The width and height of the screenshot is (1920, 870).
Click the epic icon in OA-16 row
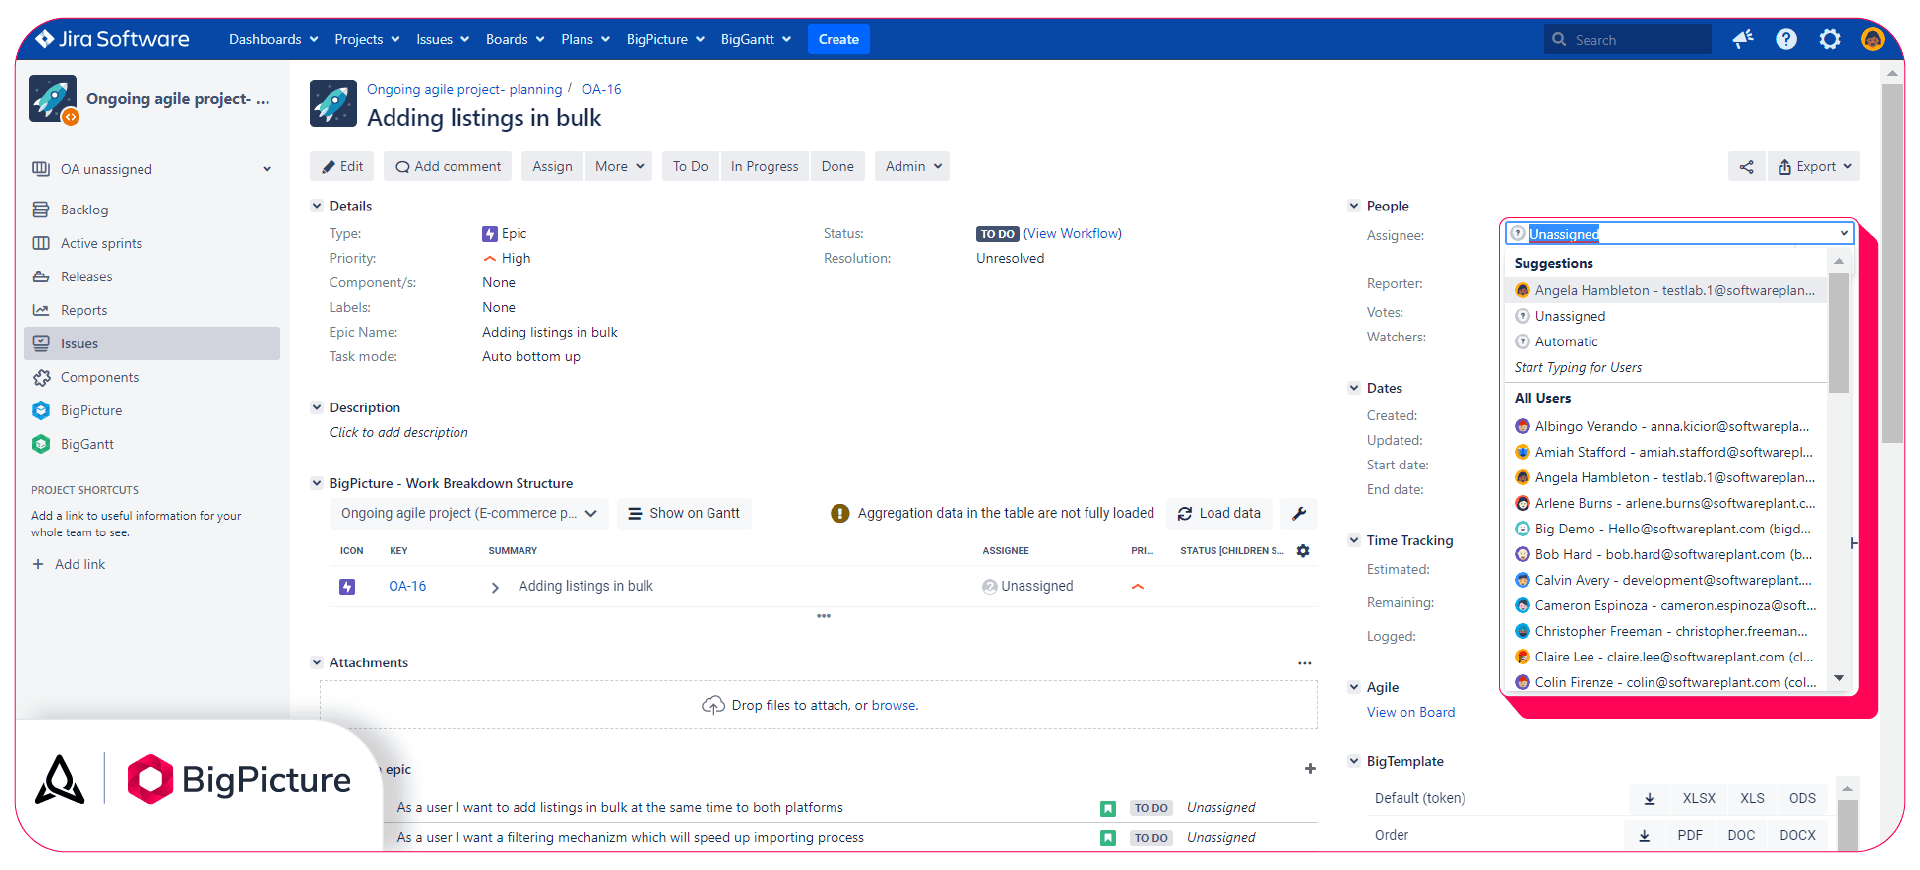[347, 587]
